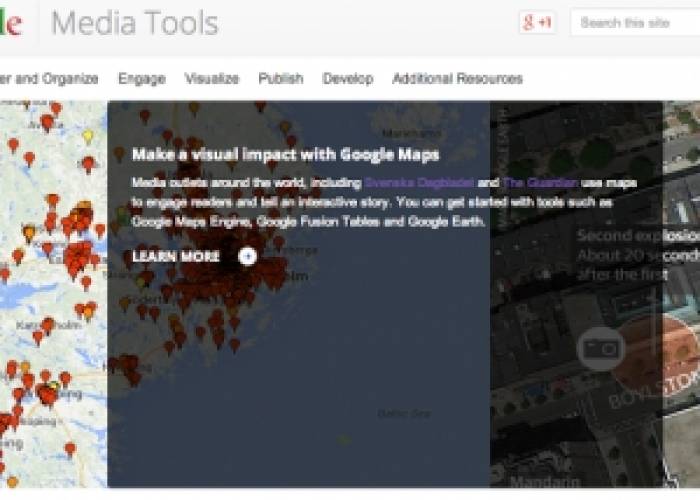Focus the Search this site field
Screen dimensions: 700x500
point(635,22)
